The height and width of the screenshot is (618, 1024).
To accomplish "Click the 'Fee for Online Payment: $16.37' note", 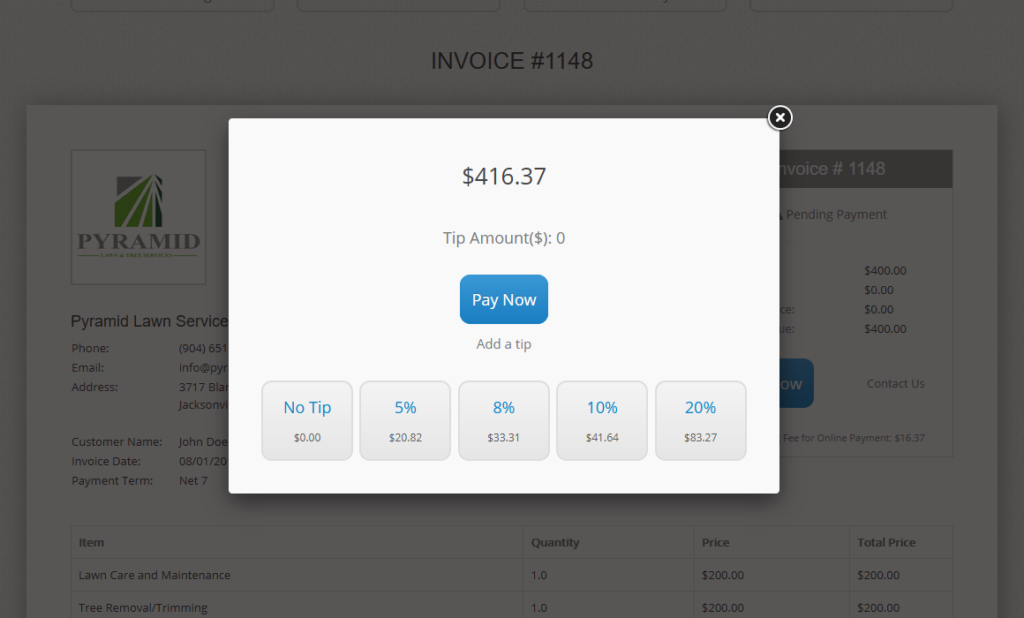I will point(853,438).
